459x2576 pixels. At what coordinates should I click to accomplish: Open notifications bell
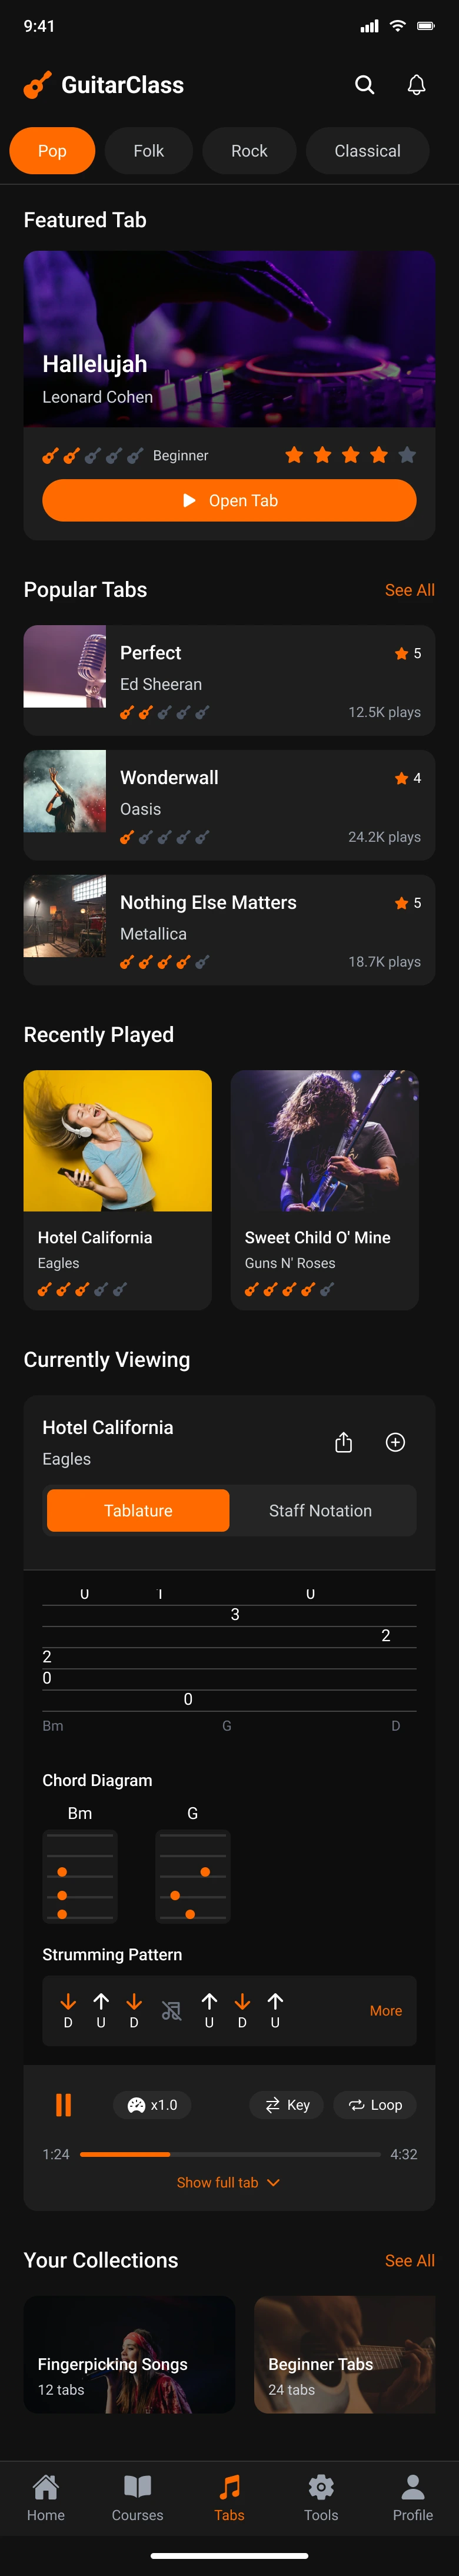tap(416, 85)
